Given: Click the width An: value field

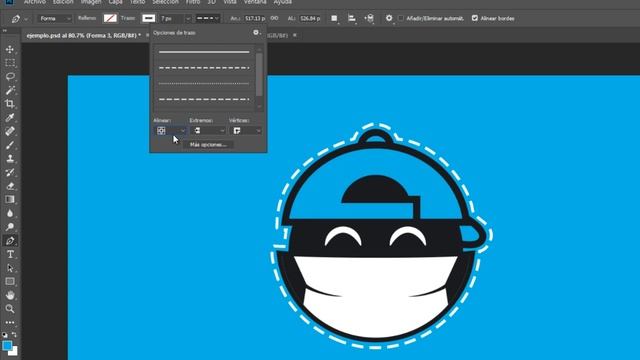Looking at the screenshot, I should pos(254,18).
